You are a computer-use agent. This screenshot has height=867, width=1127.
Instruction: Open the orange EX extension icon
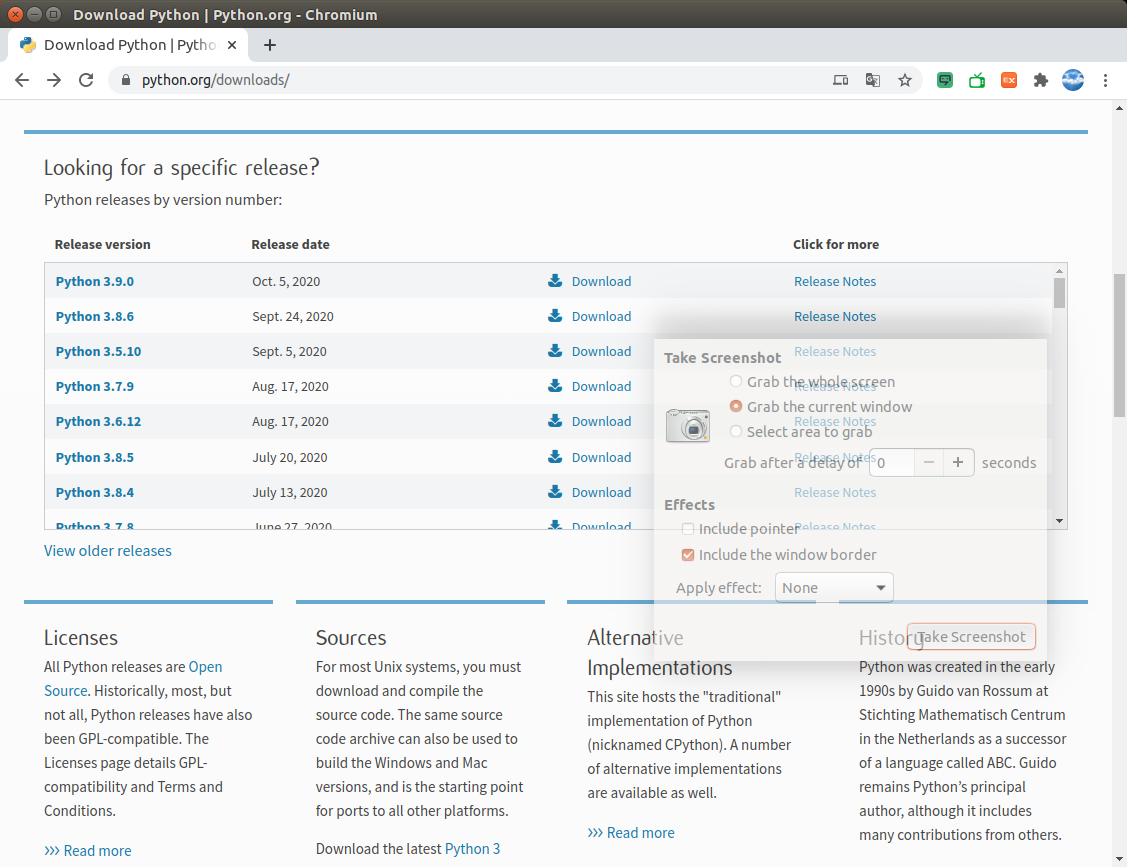pyautogui.click(x=1009, y=81)
